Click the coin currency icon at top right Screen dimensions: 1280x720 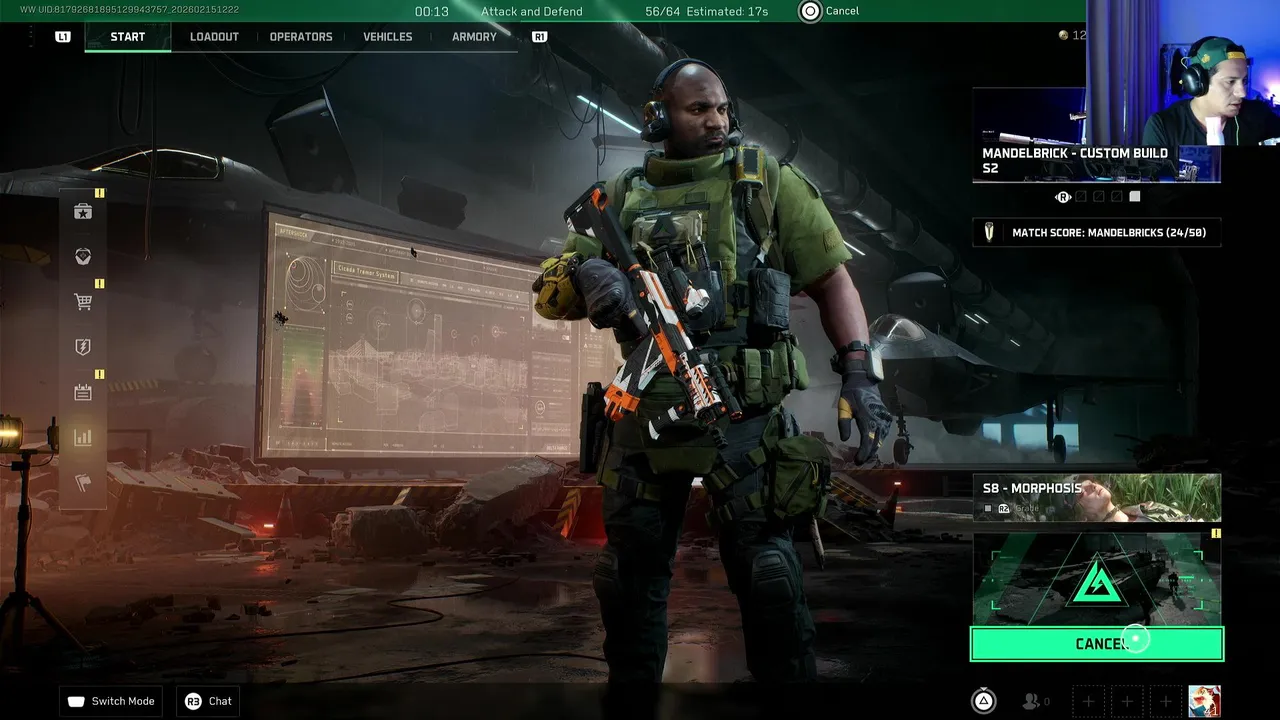(1063, 35)
